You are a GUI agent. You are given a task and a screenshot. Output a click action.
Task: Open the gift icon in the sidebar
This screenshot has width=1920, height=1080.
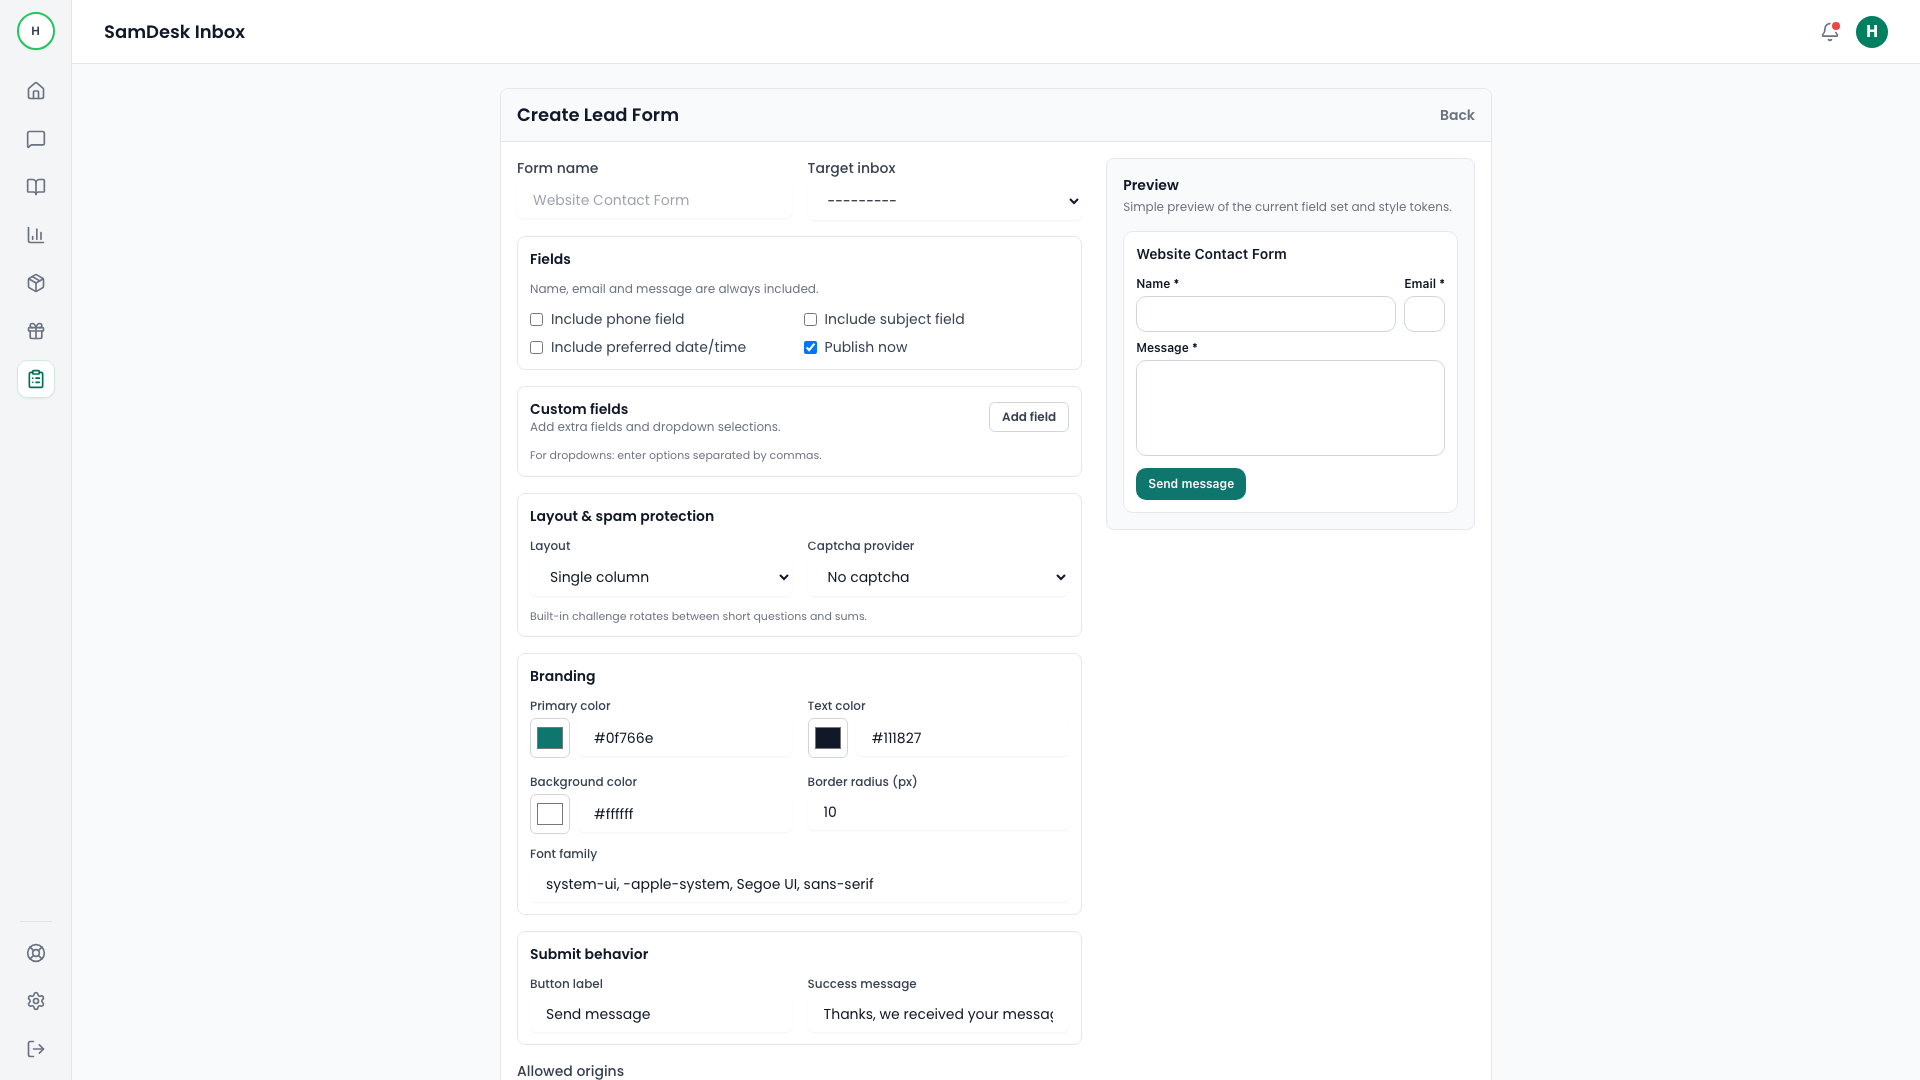click(x=36, y=331)
